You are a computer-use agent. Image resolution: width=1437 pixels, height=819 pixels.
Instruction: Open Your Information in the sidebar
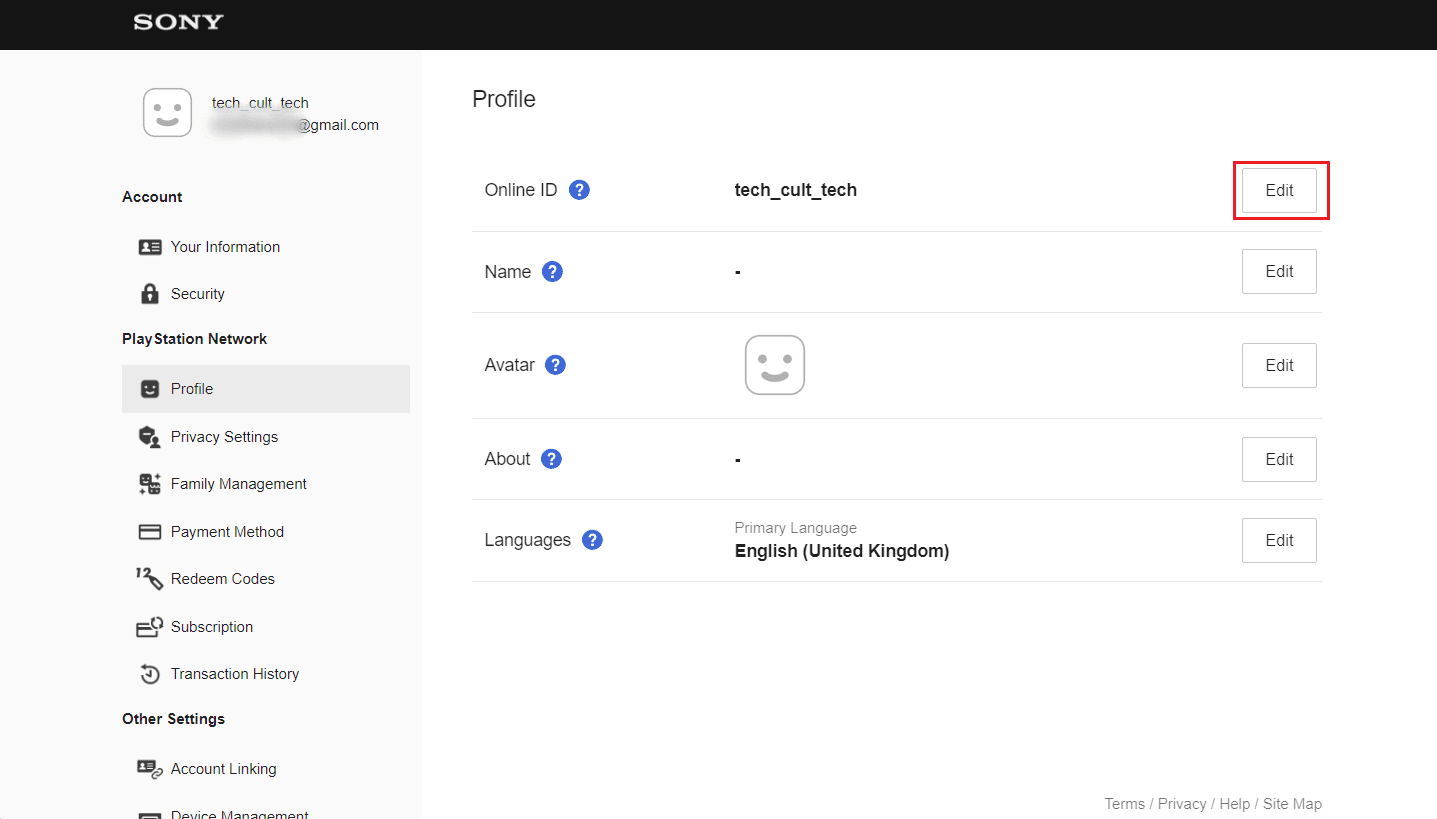(x=225, y=247)
